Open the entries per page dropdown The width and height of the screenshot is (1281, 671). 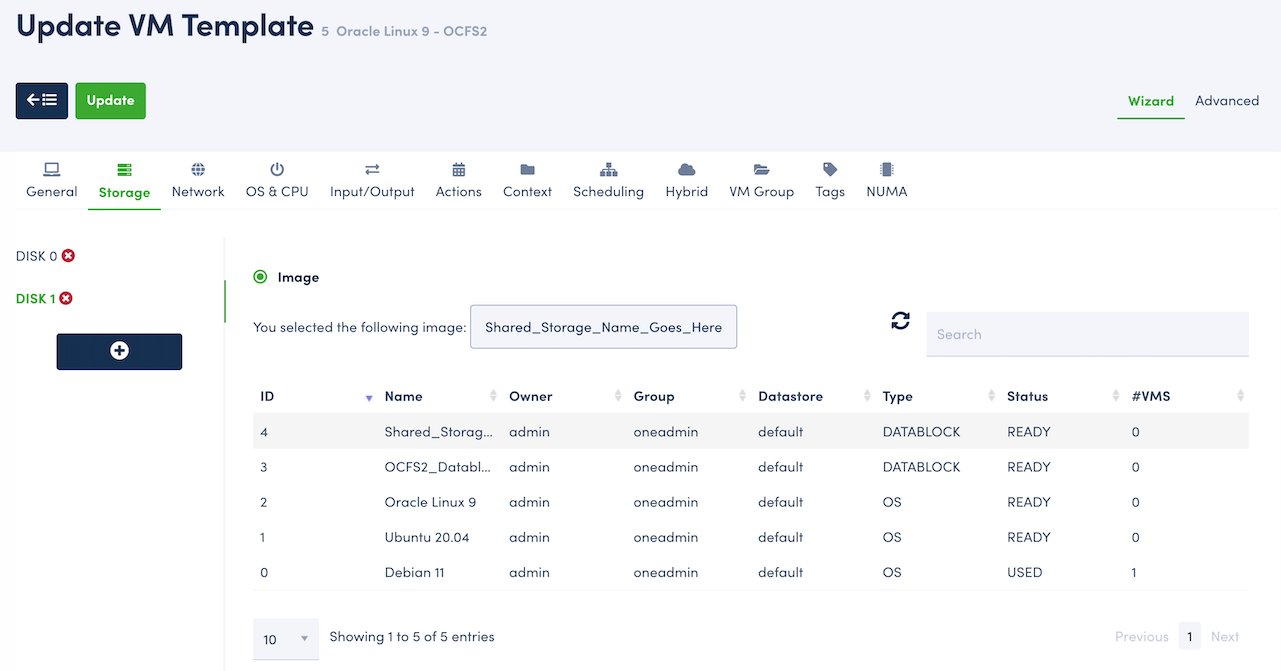point(286,639)
